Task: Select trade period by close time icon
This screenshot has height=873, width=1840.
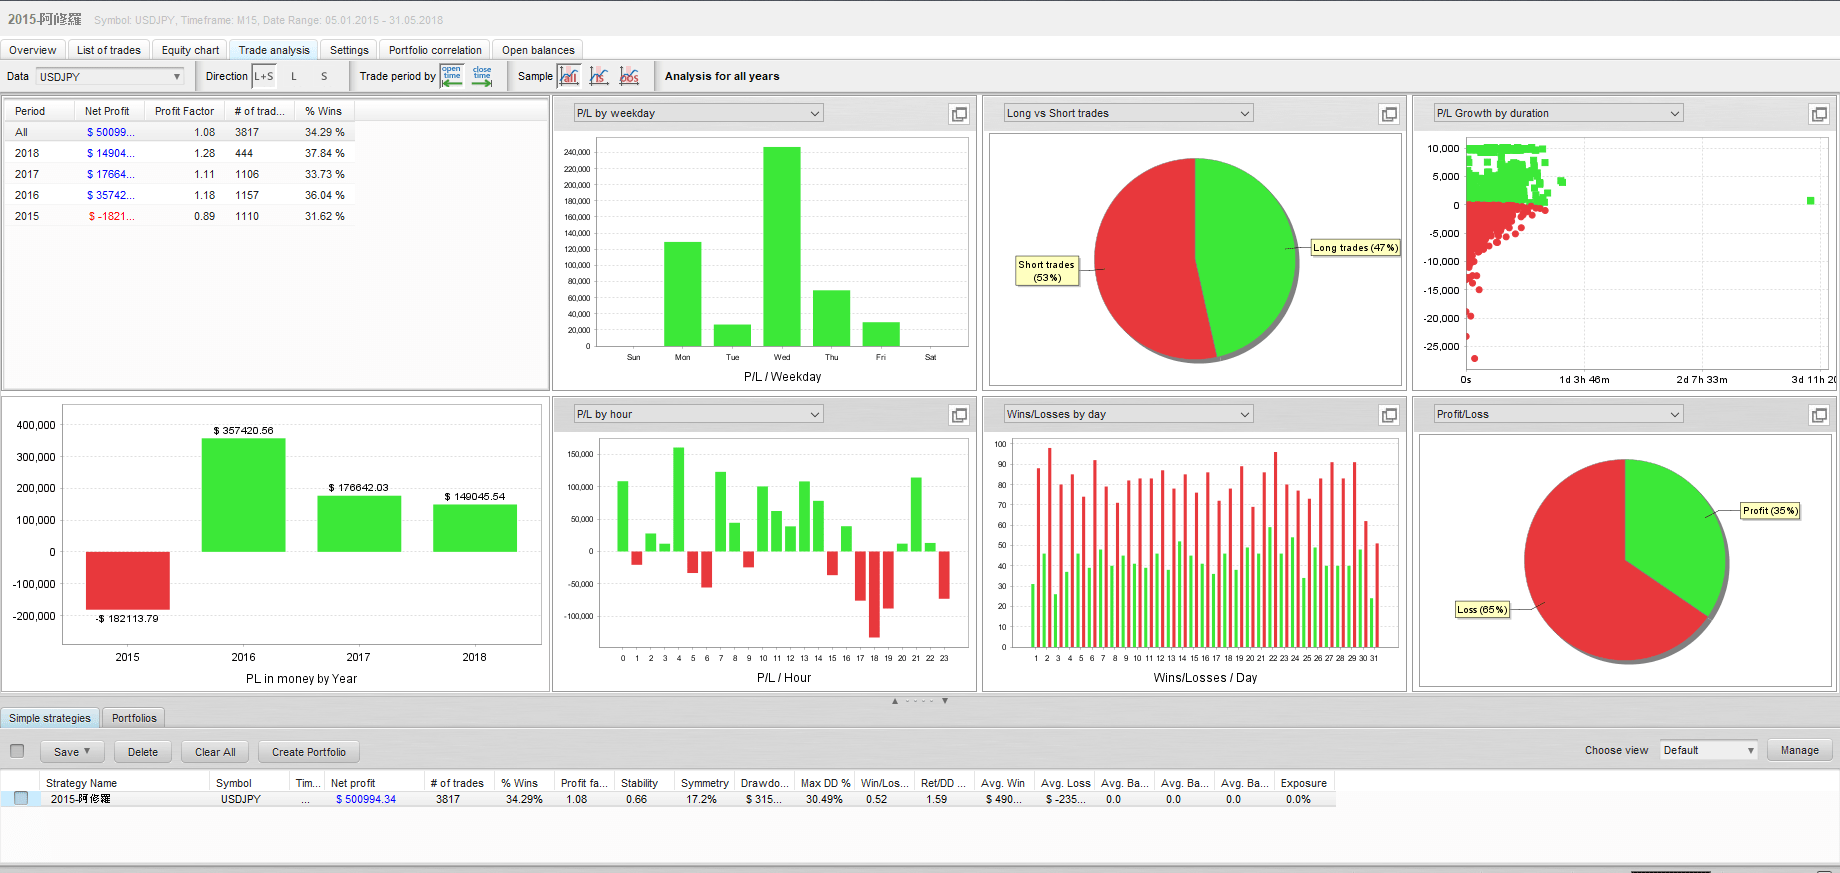Action: click(482, 76)
